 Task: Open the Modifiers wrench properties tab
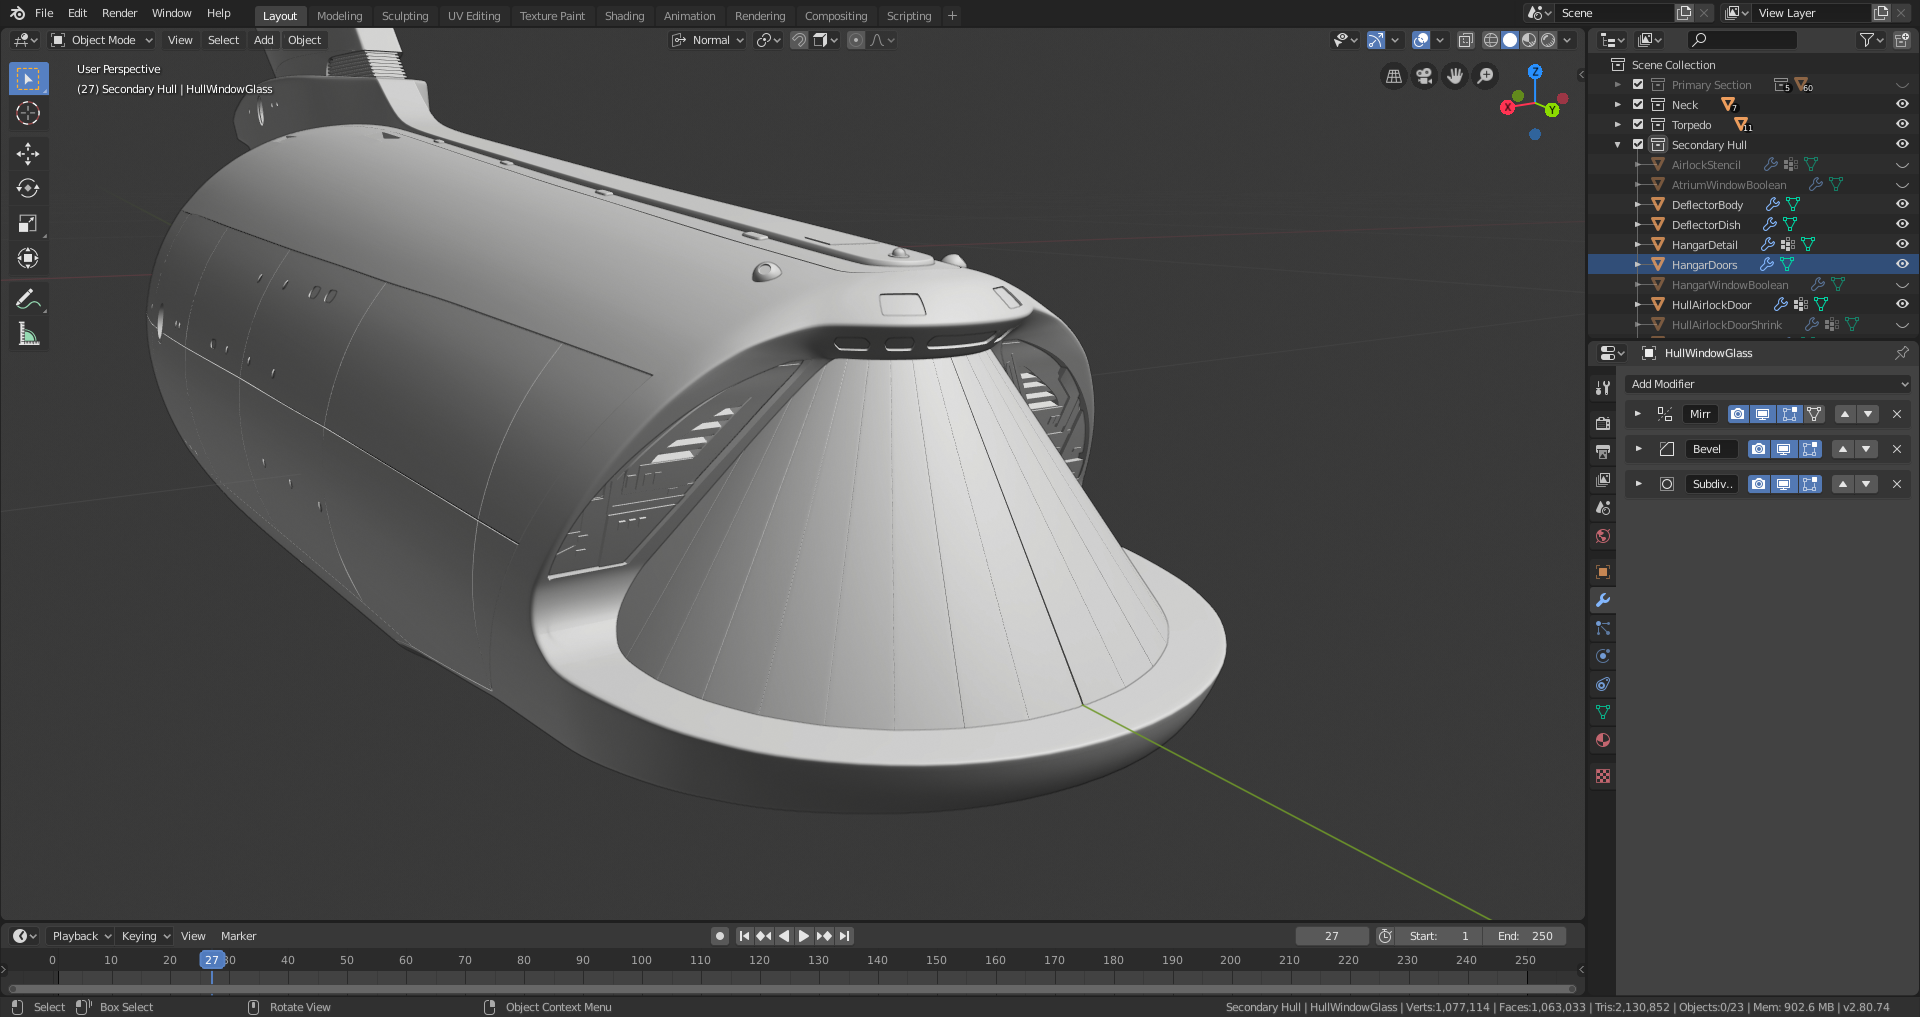click(1603, 600)
